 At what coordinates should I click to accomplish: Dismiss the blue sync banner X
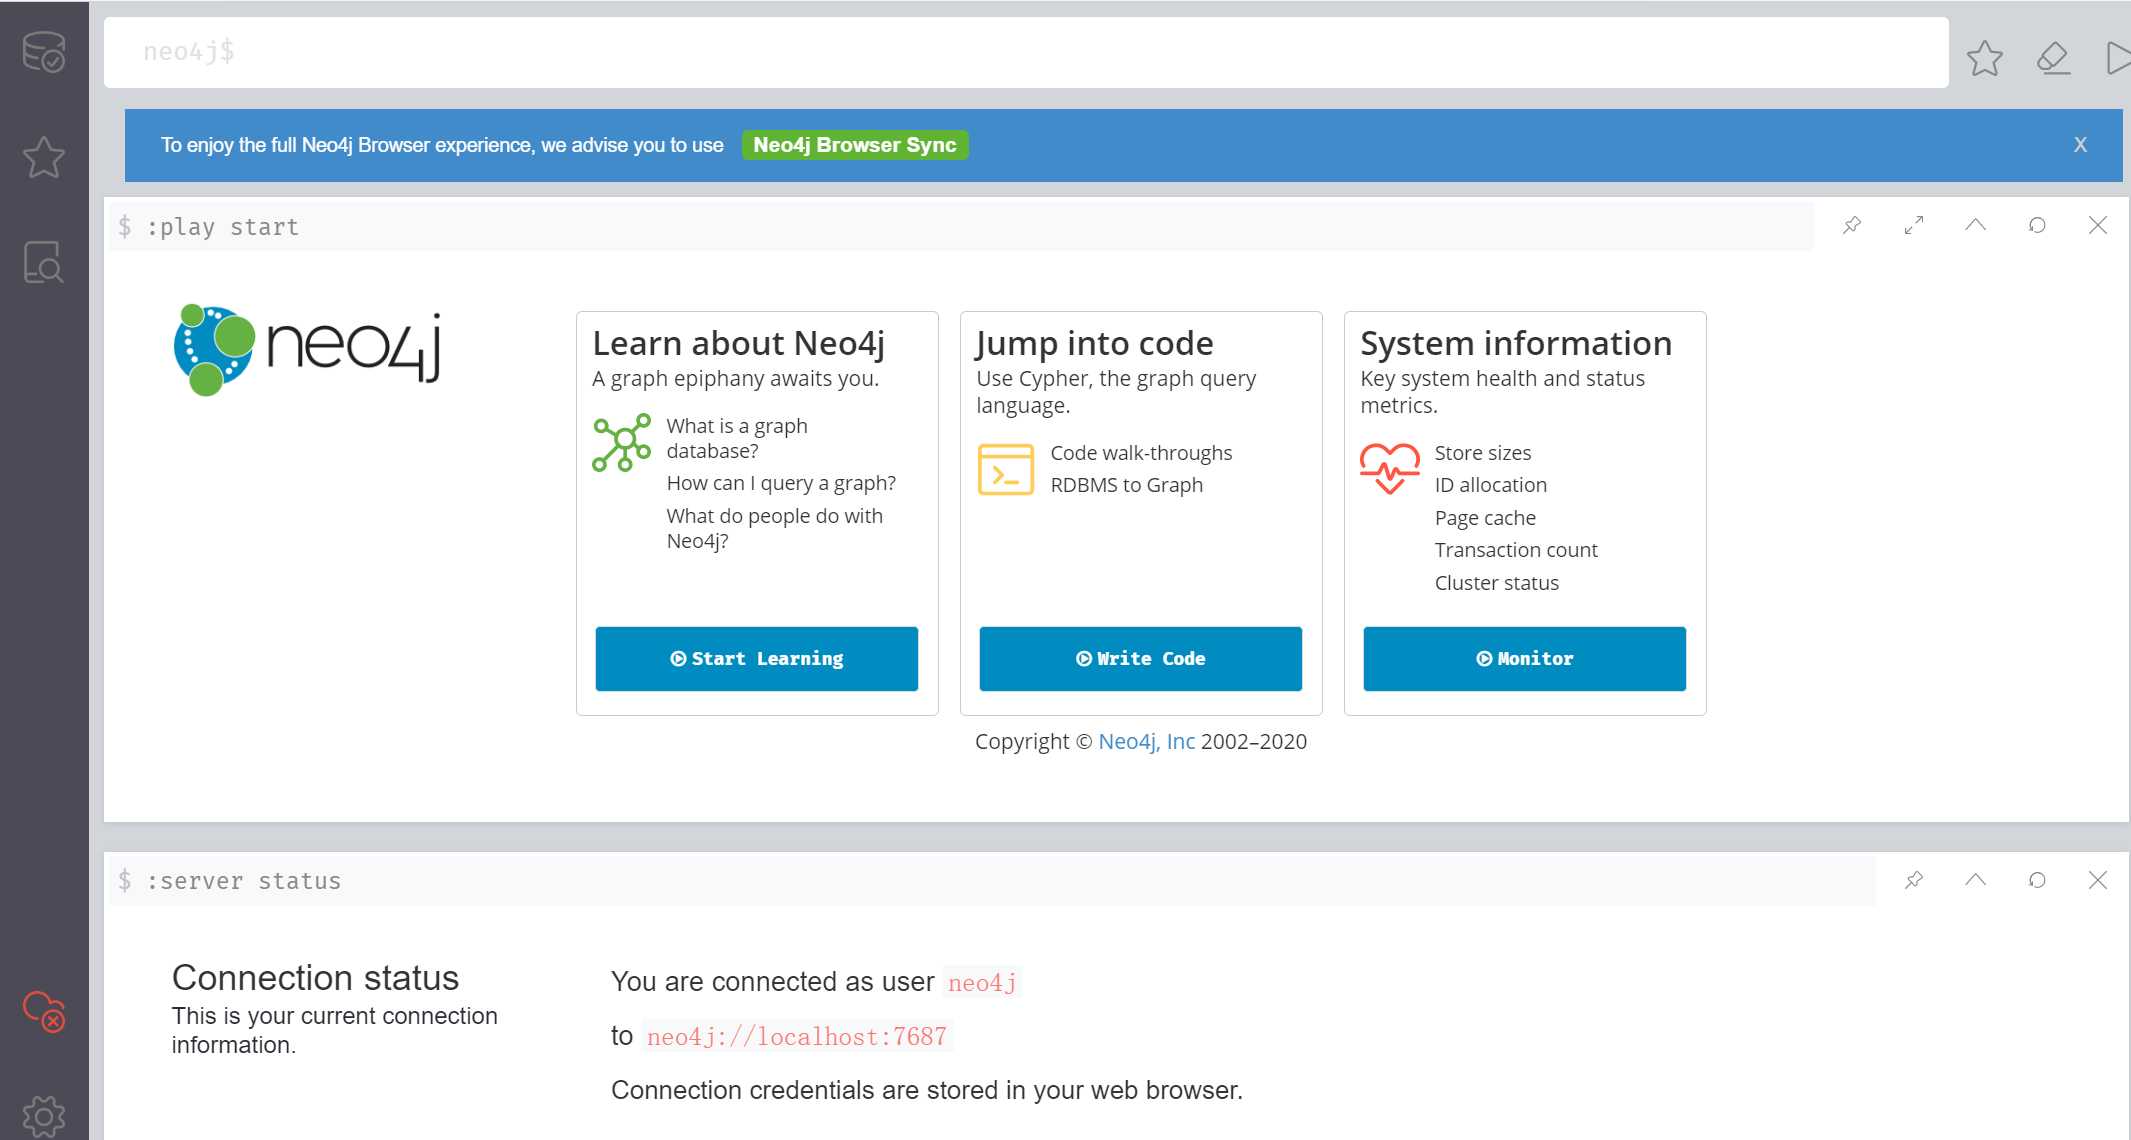2080,145
